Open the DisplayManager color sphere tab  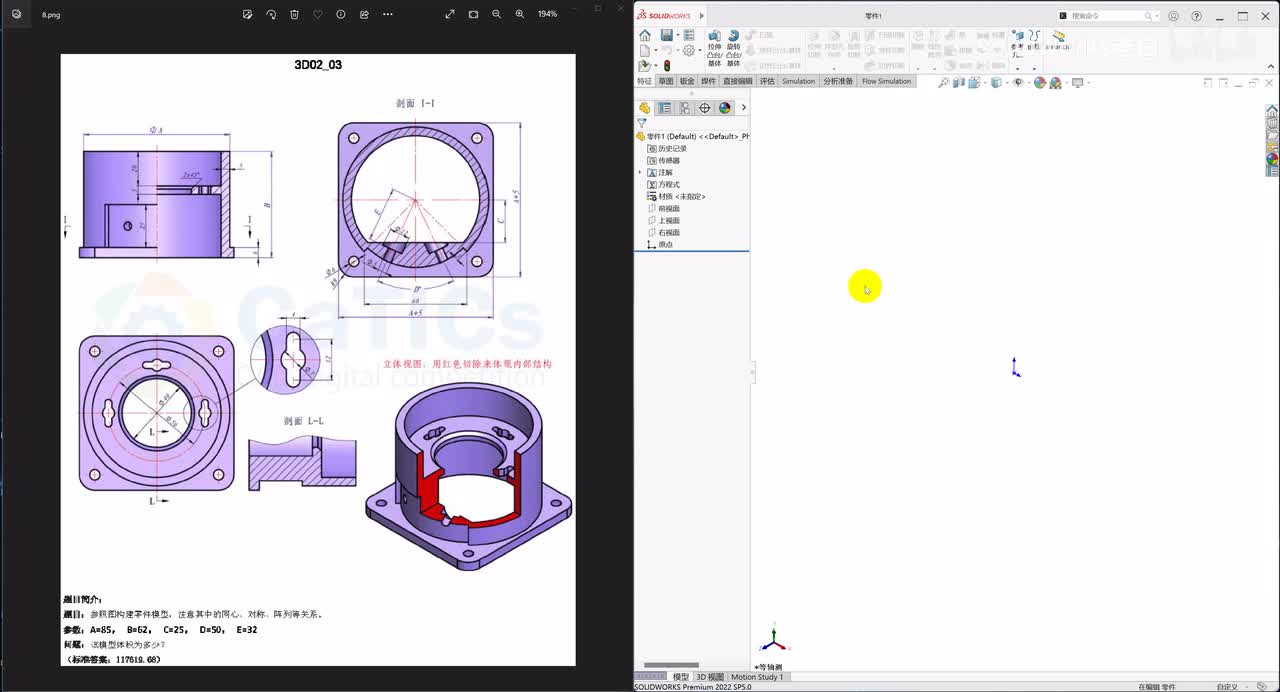click(725, 108)
